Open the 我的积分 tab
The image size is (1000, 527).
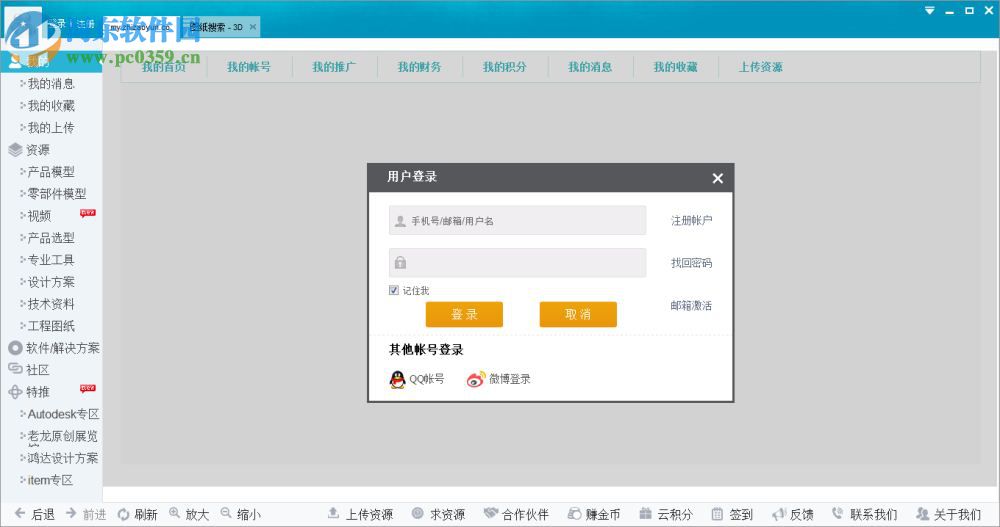point(504,67)
